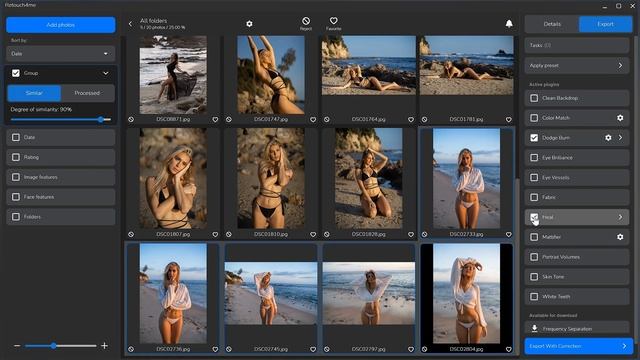Click the thumbnail zoom slider handle
The height and width of the screenshot is (360, 640).
(x=53, y=346)
